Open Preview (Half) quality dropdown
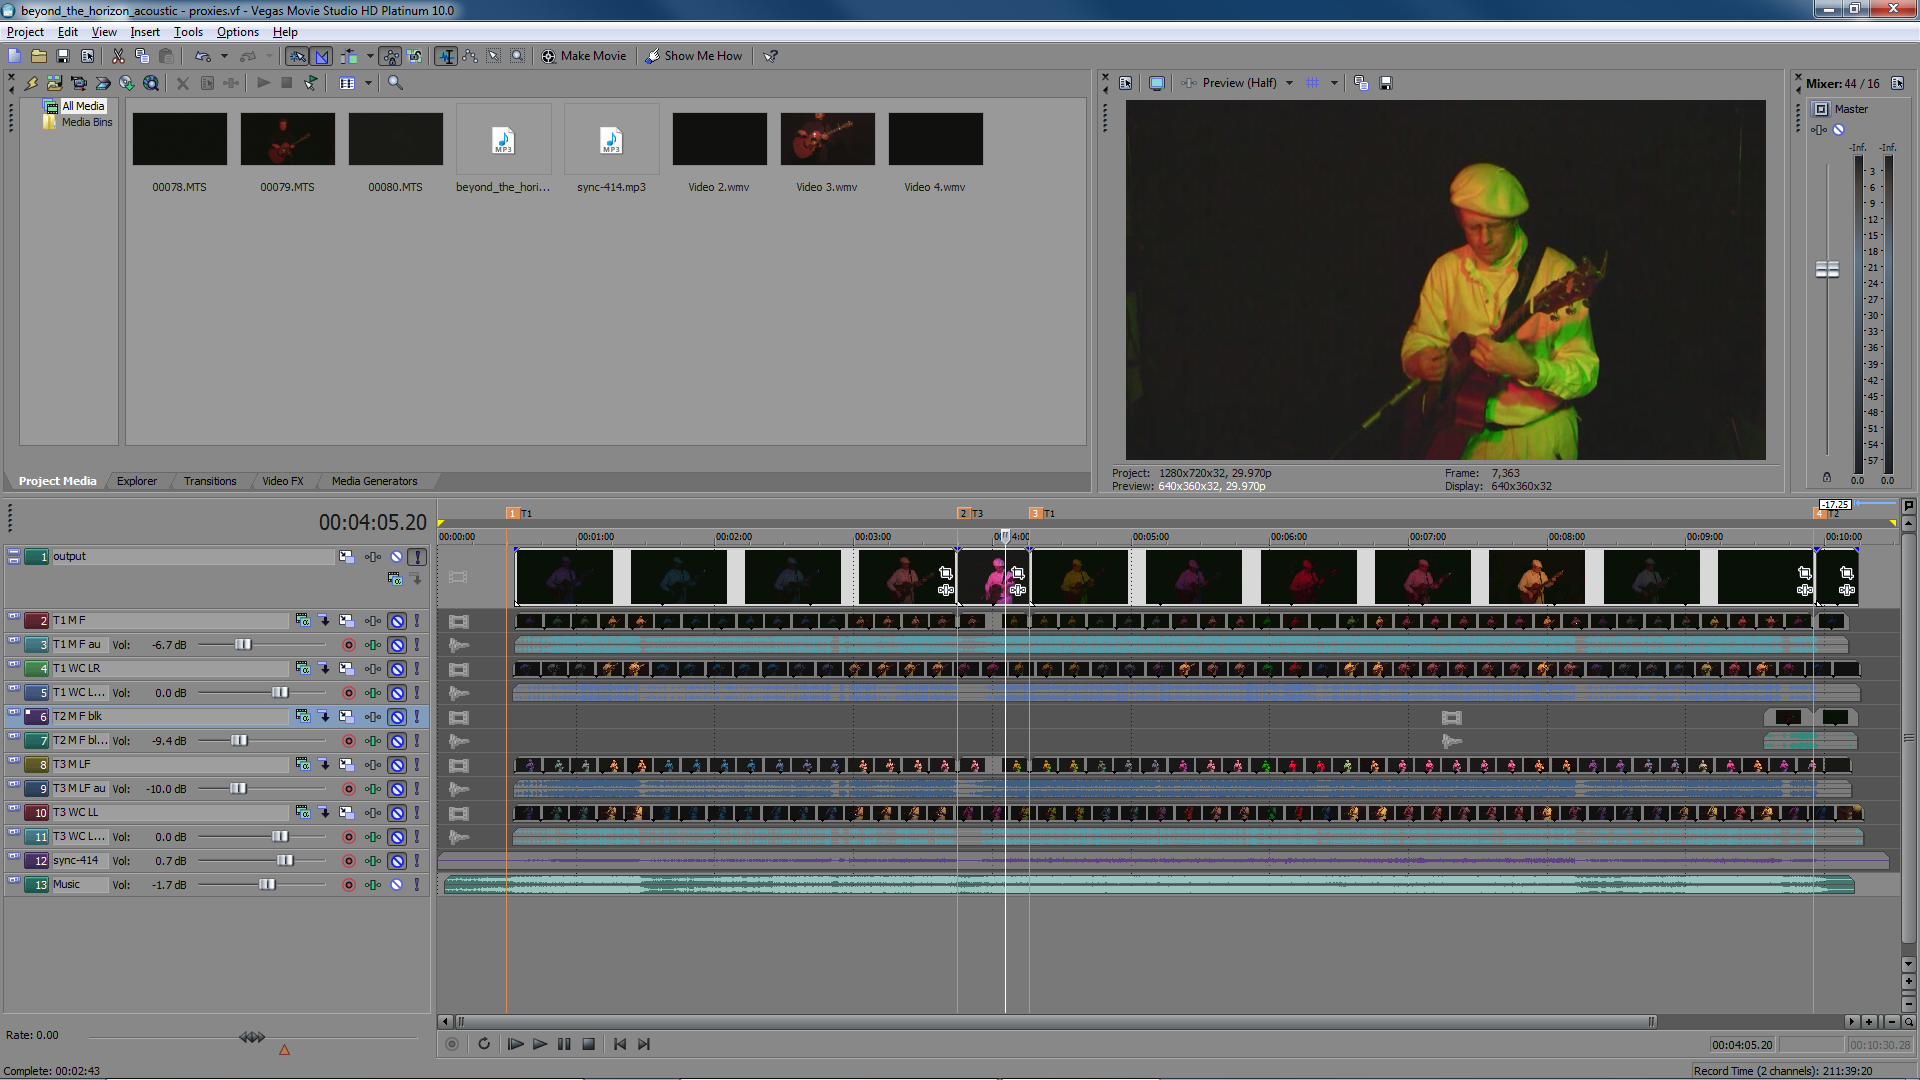Viewport: 1920px width, 1080px height. (x=1289, y=83)
